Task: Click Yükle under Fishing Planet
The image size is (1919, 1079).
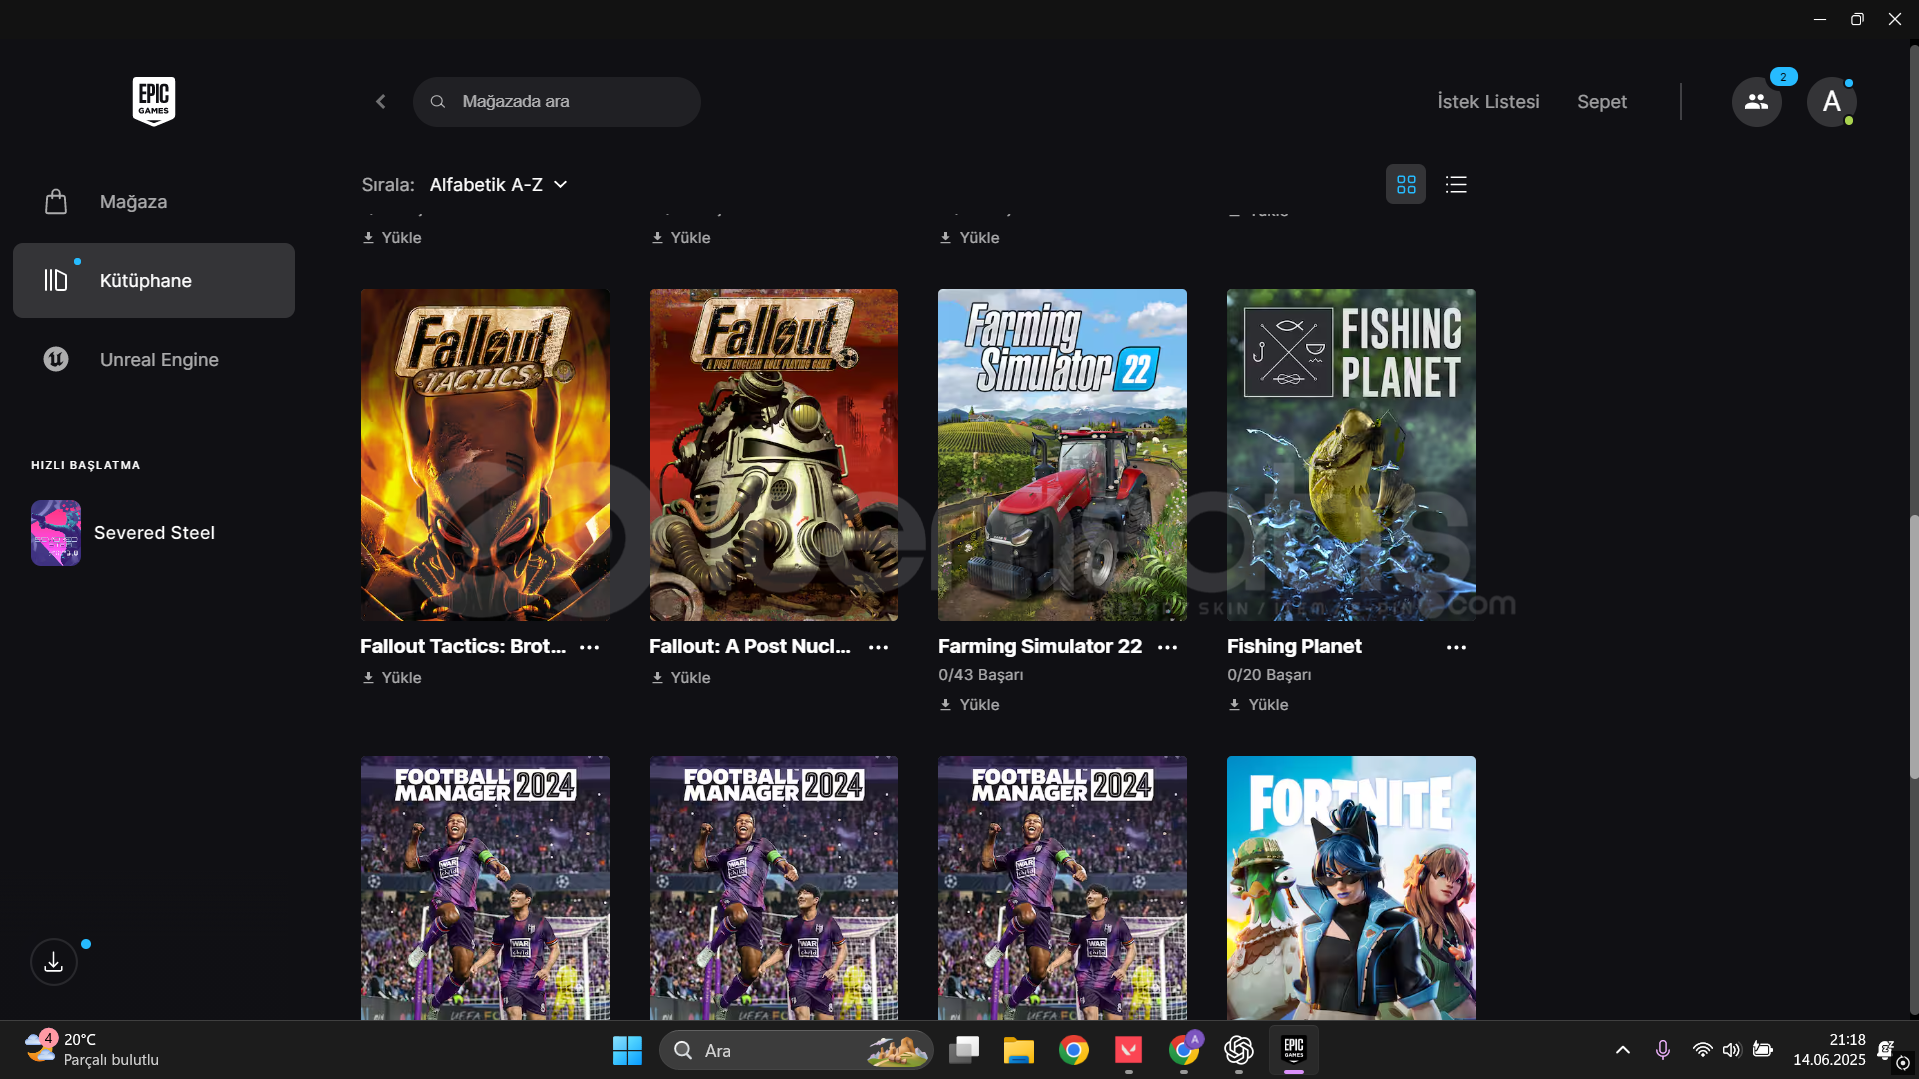Action: click(1259, 705)
